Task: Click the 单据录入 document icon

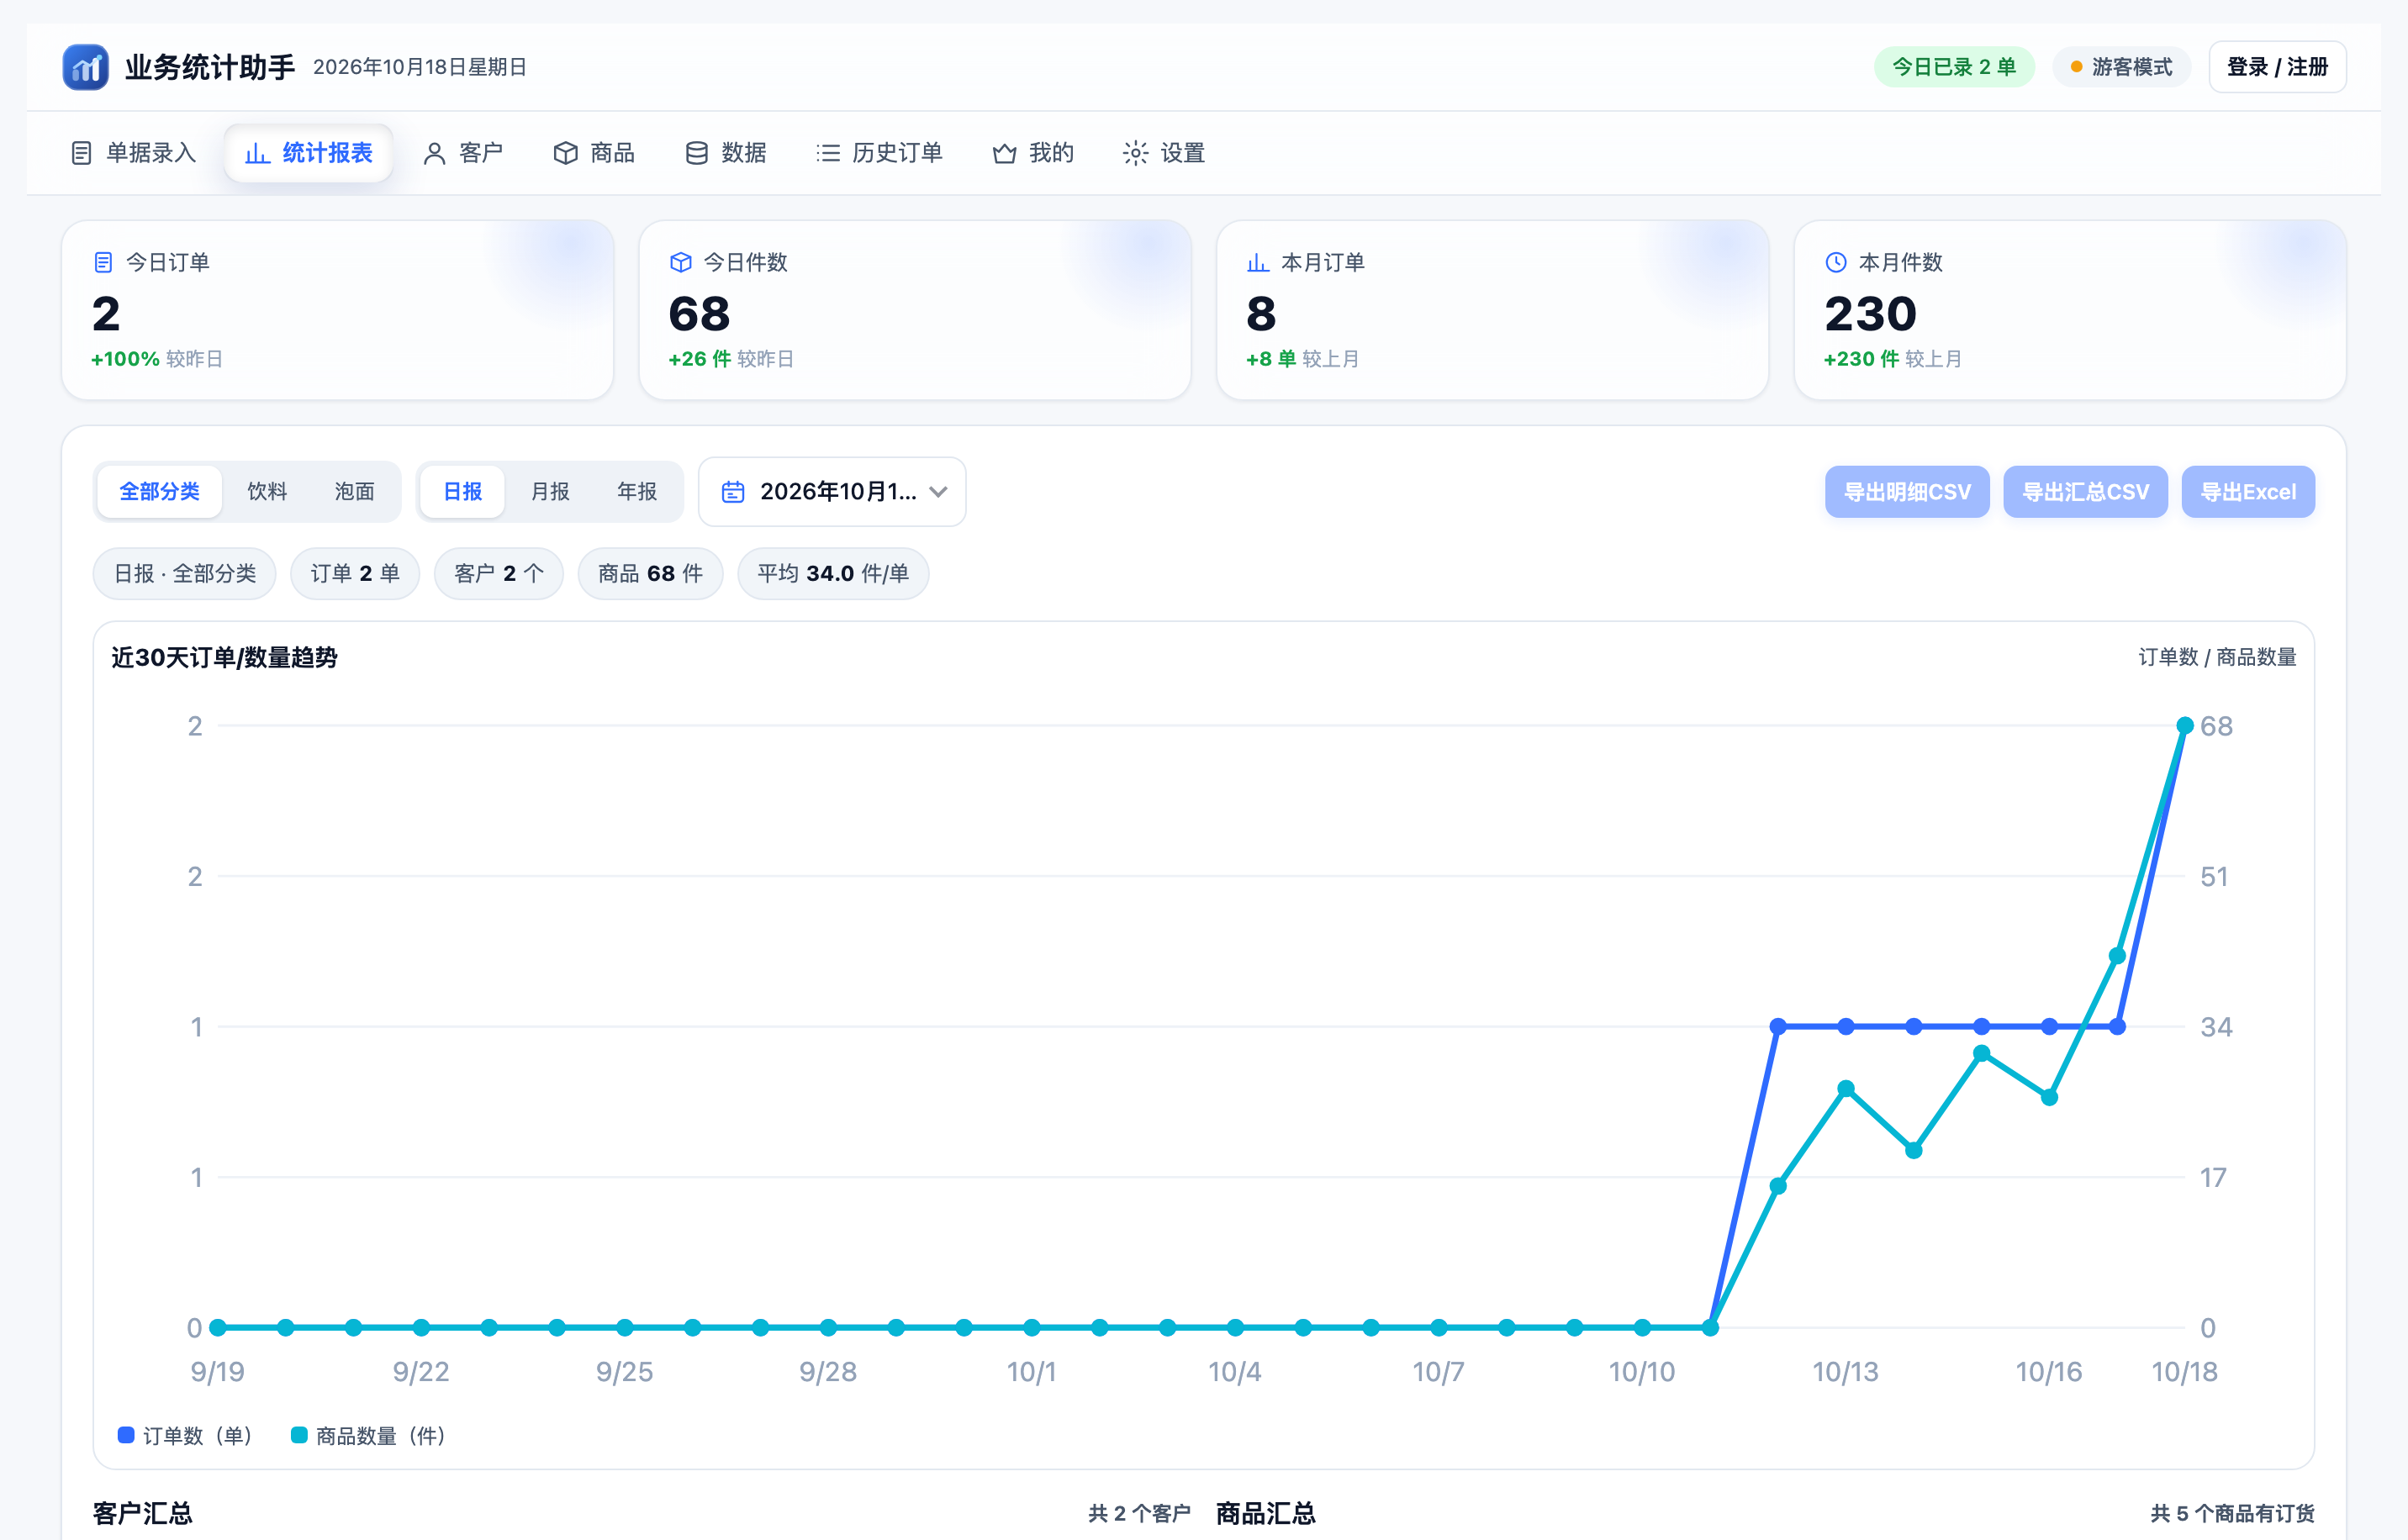Action: (82, 153)
